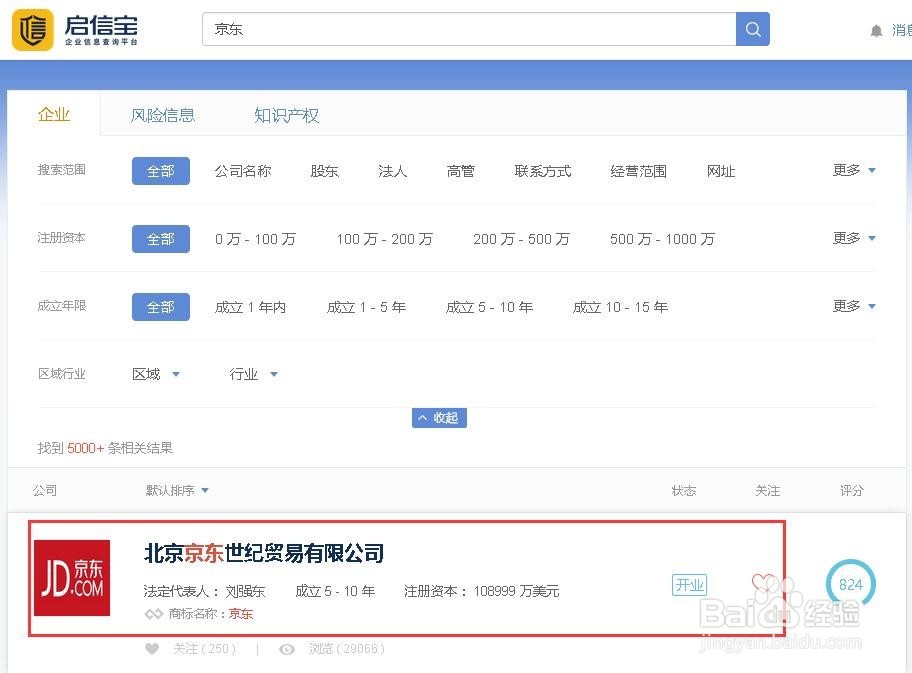
Task: Filter search scope by 网址
Action: coord(721,171)
